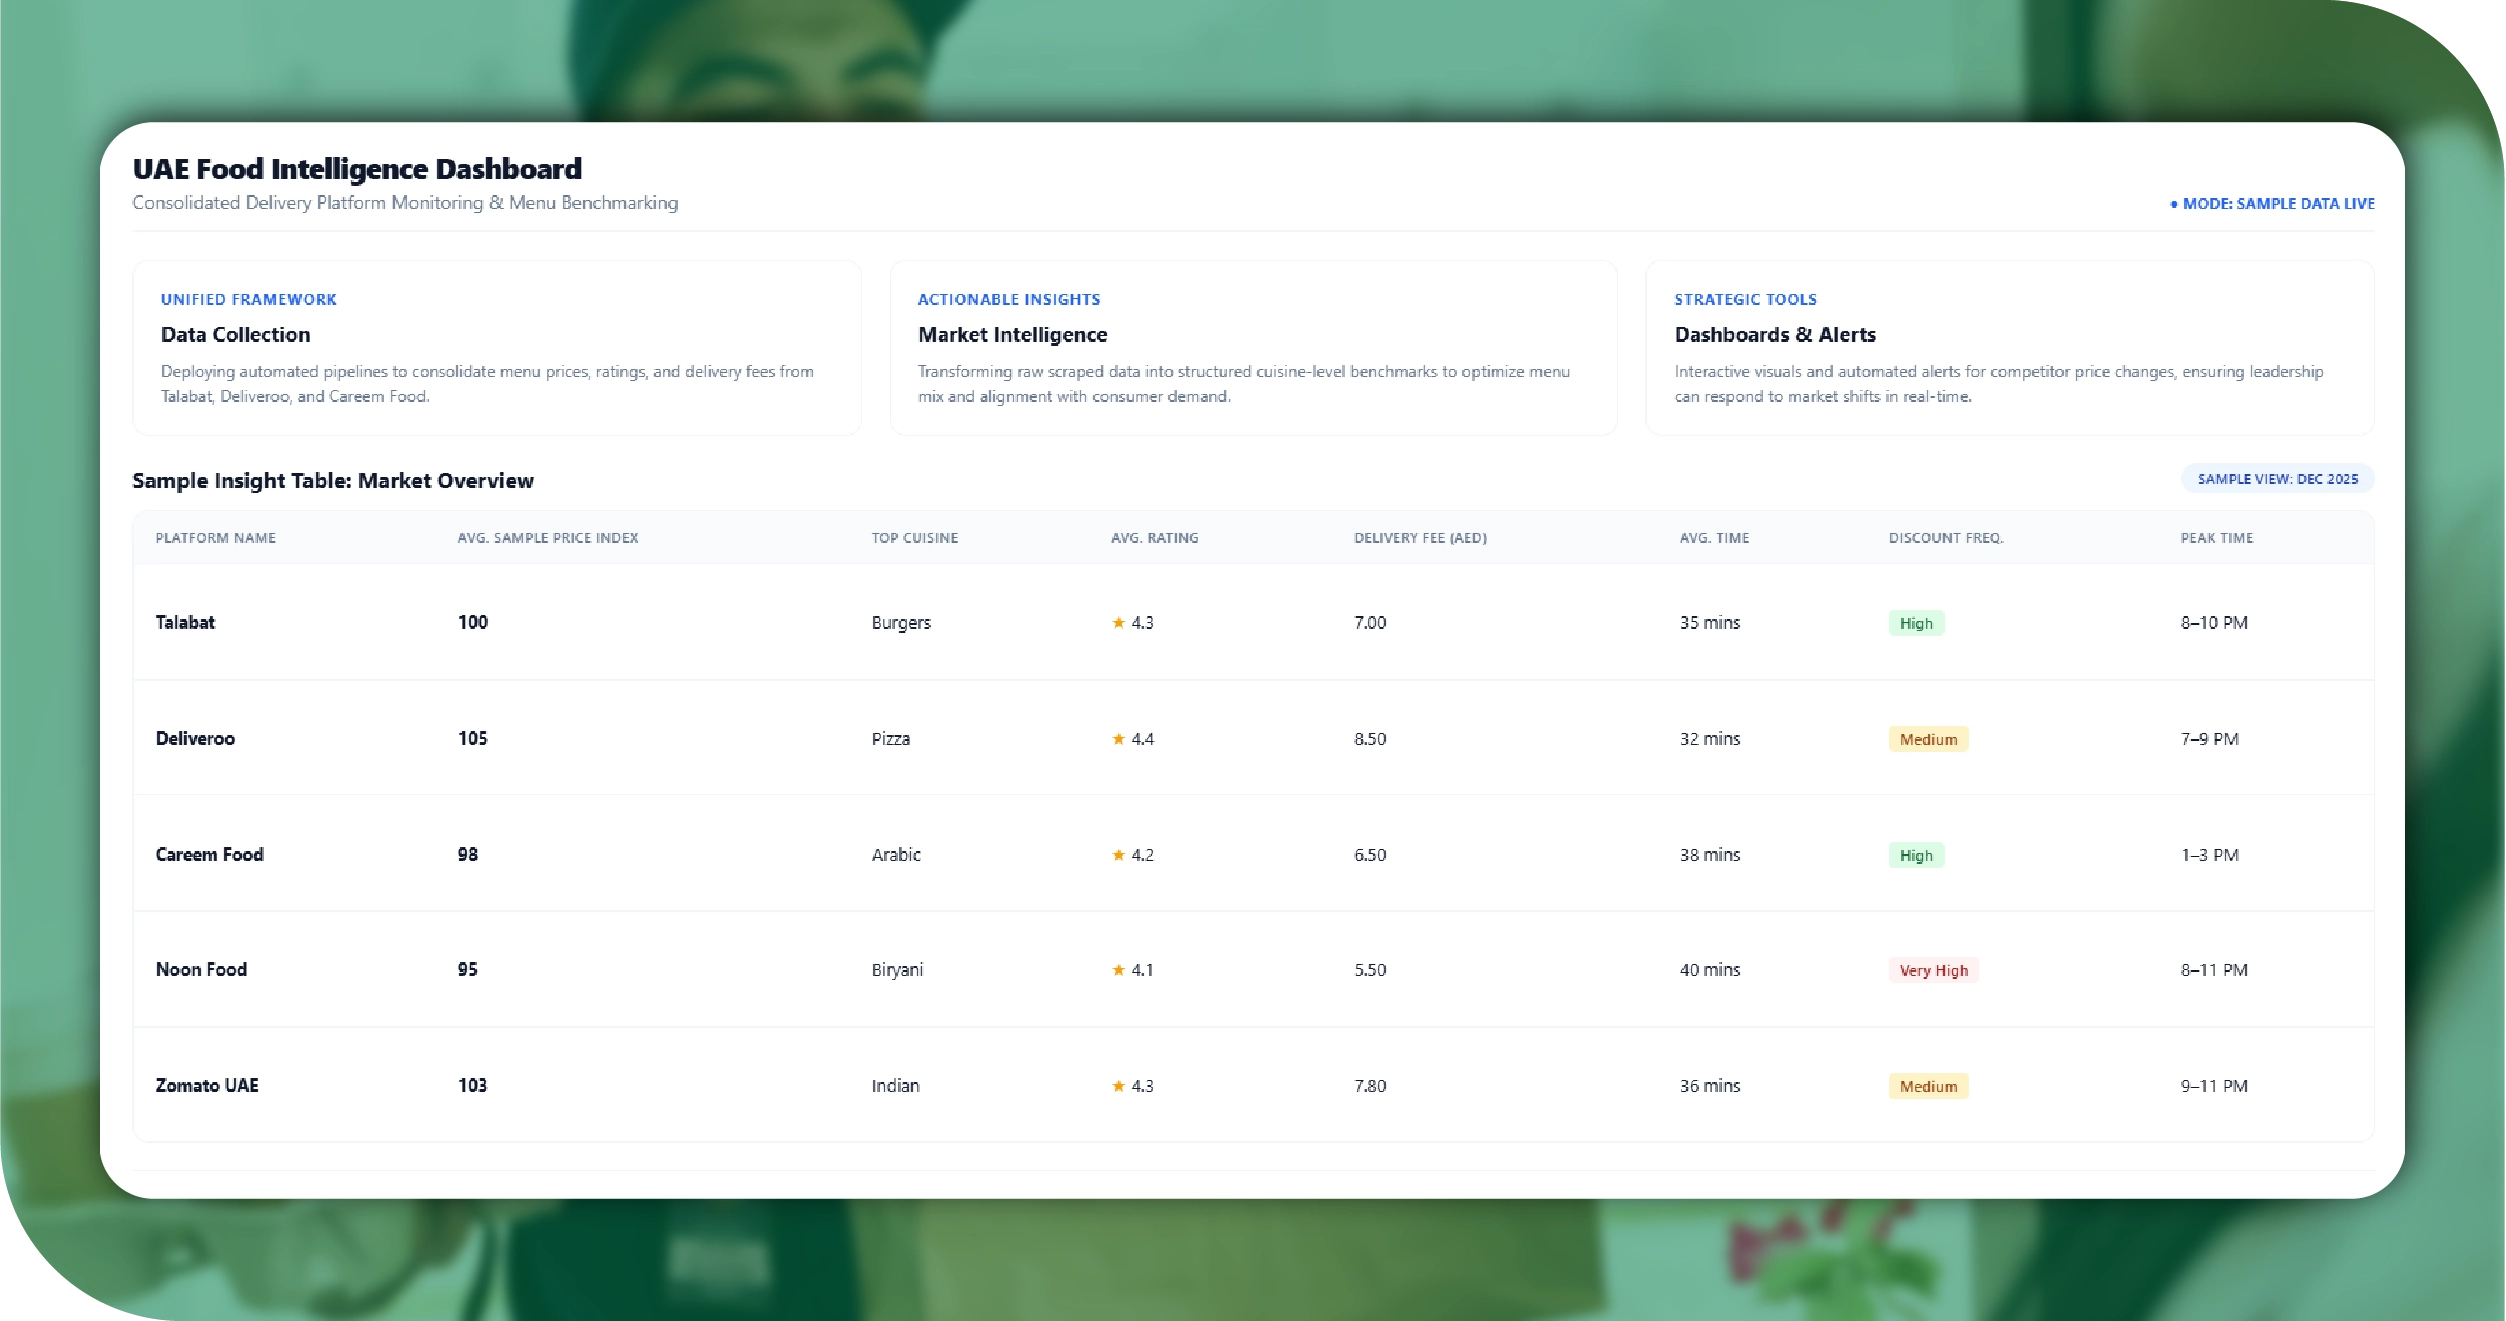Select the Careem Food platform name
2506x1321 pixels.
(210, 855)
